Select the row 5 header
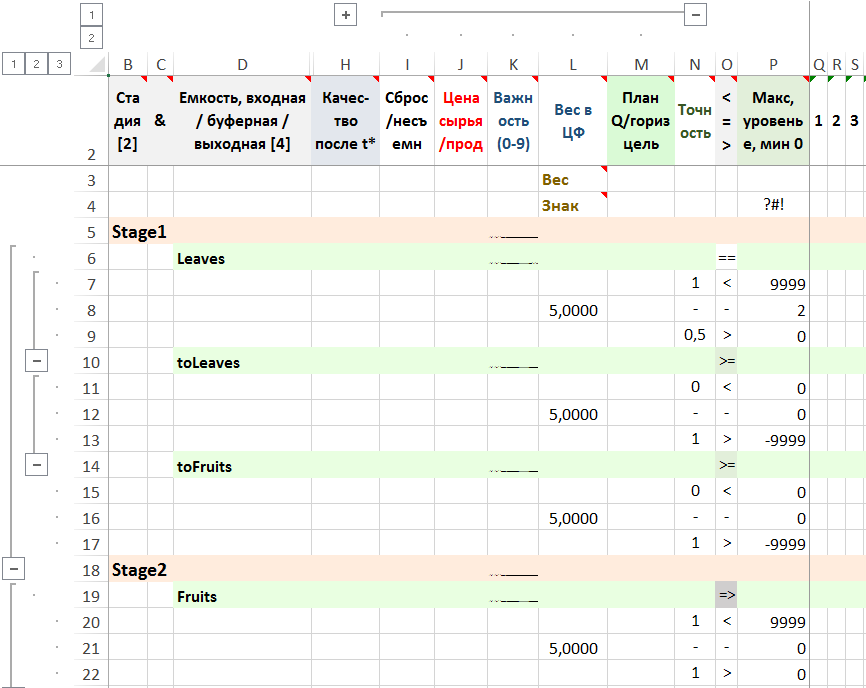 point(91,232)
